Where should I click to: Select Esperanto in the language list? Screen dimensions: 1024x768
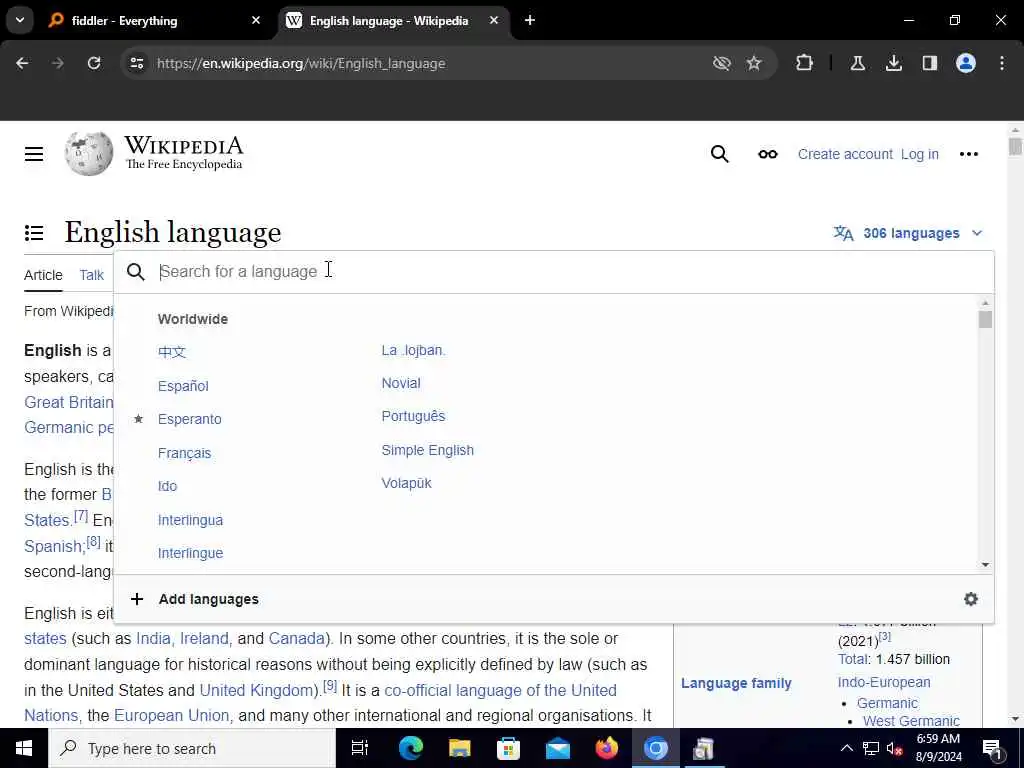[189, 419]
